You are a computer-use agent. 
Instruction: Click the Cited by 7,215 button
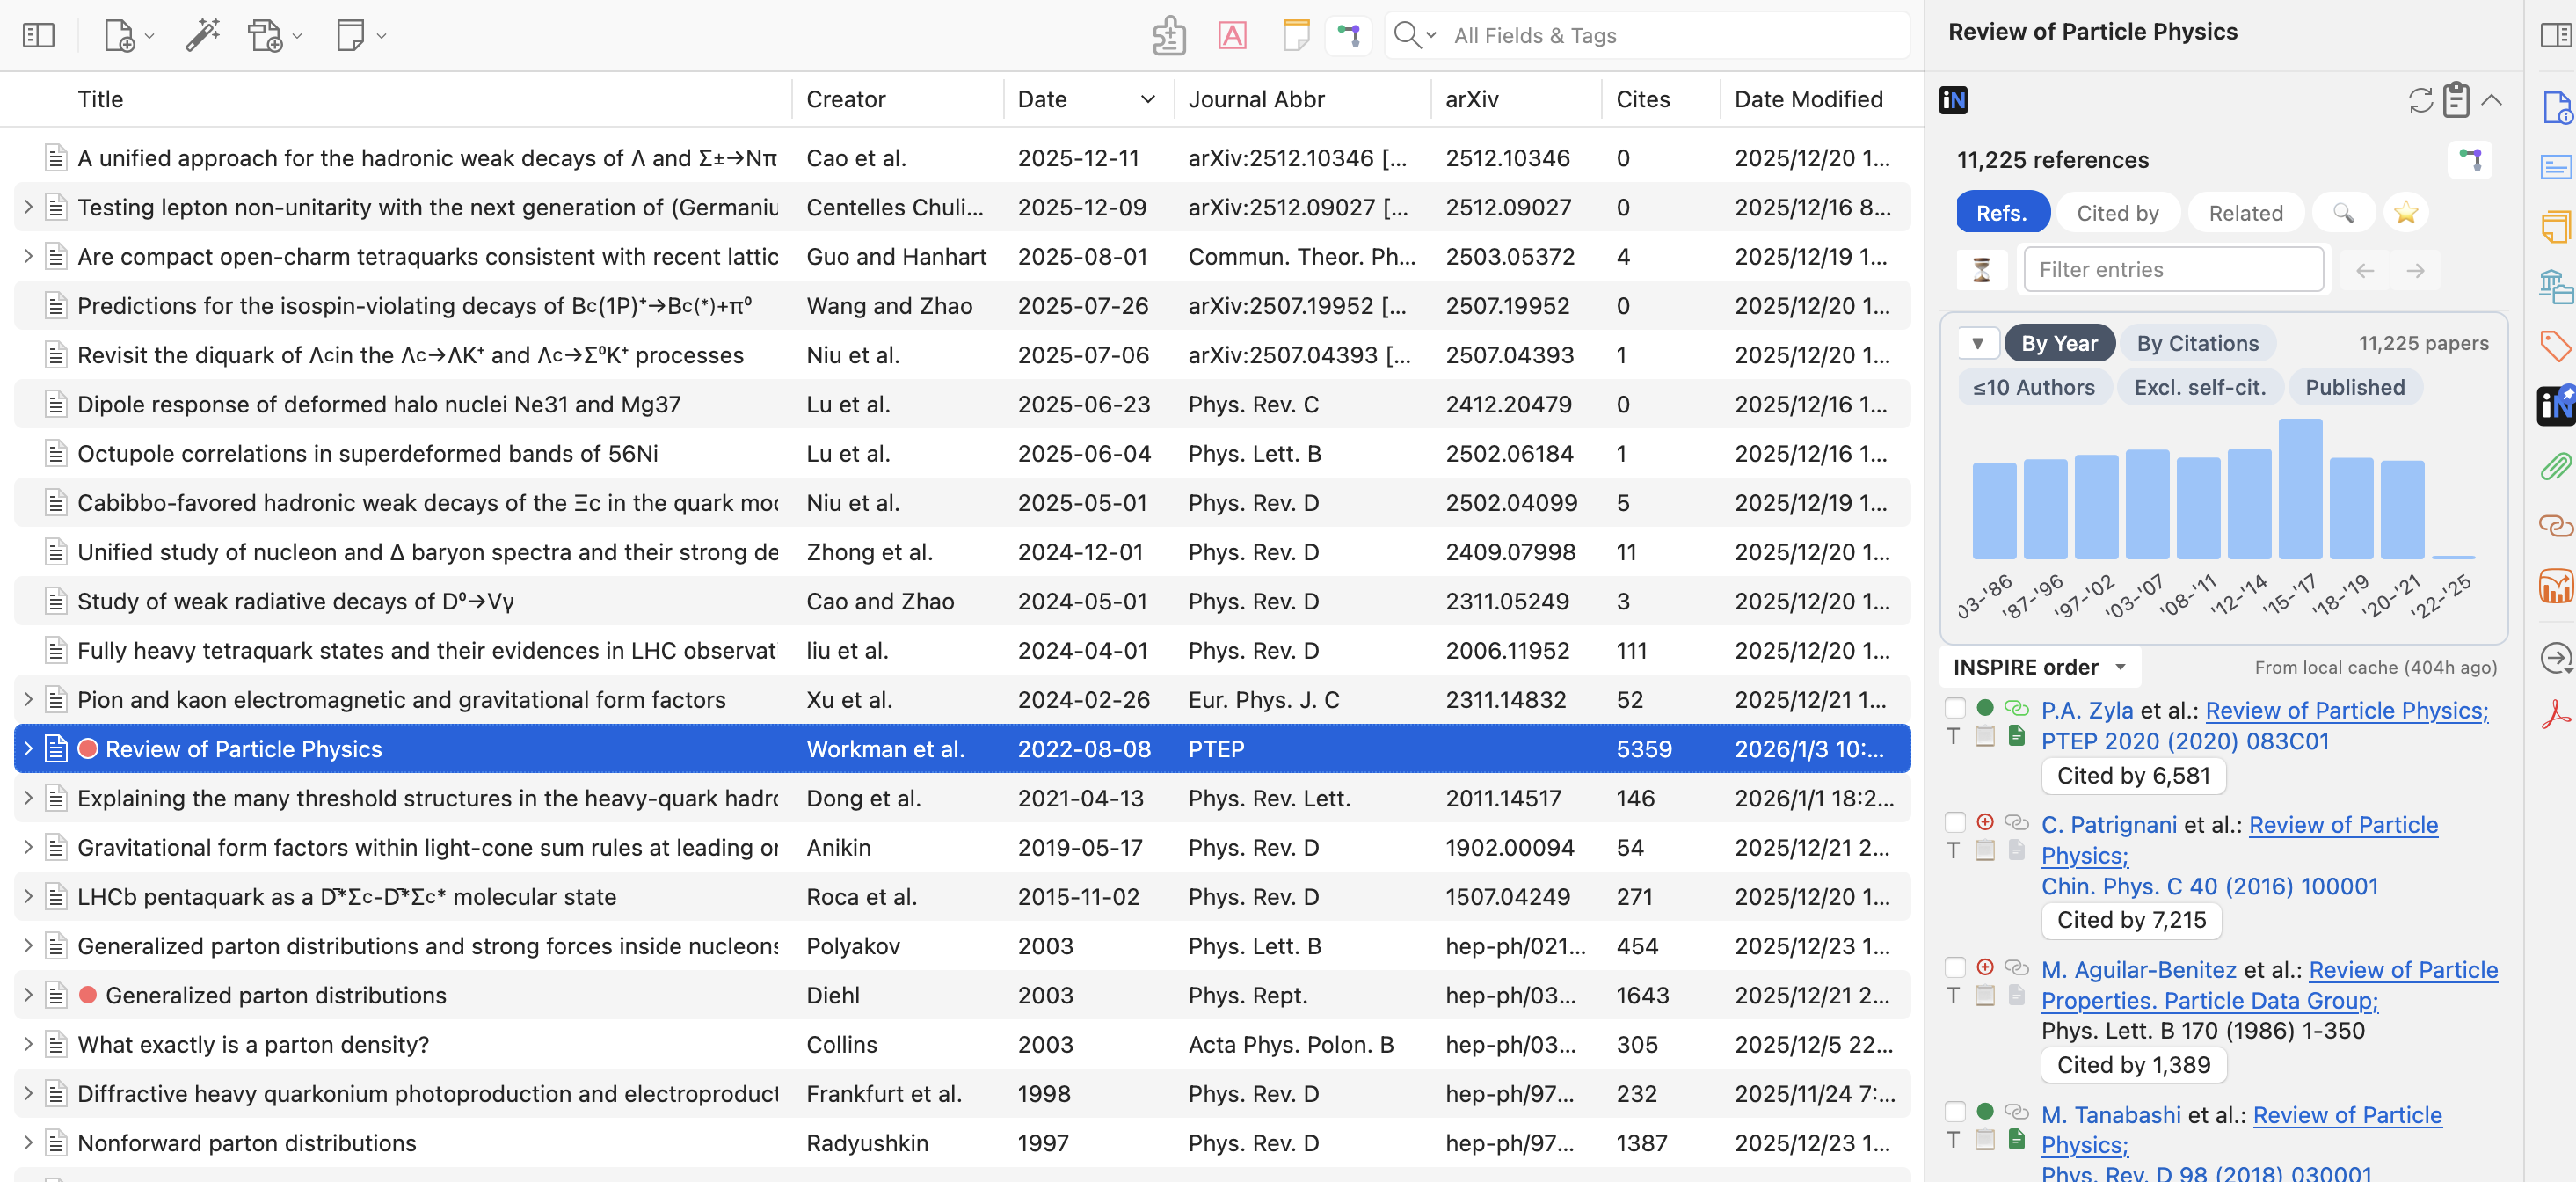[2131, 920]
